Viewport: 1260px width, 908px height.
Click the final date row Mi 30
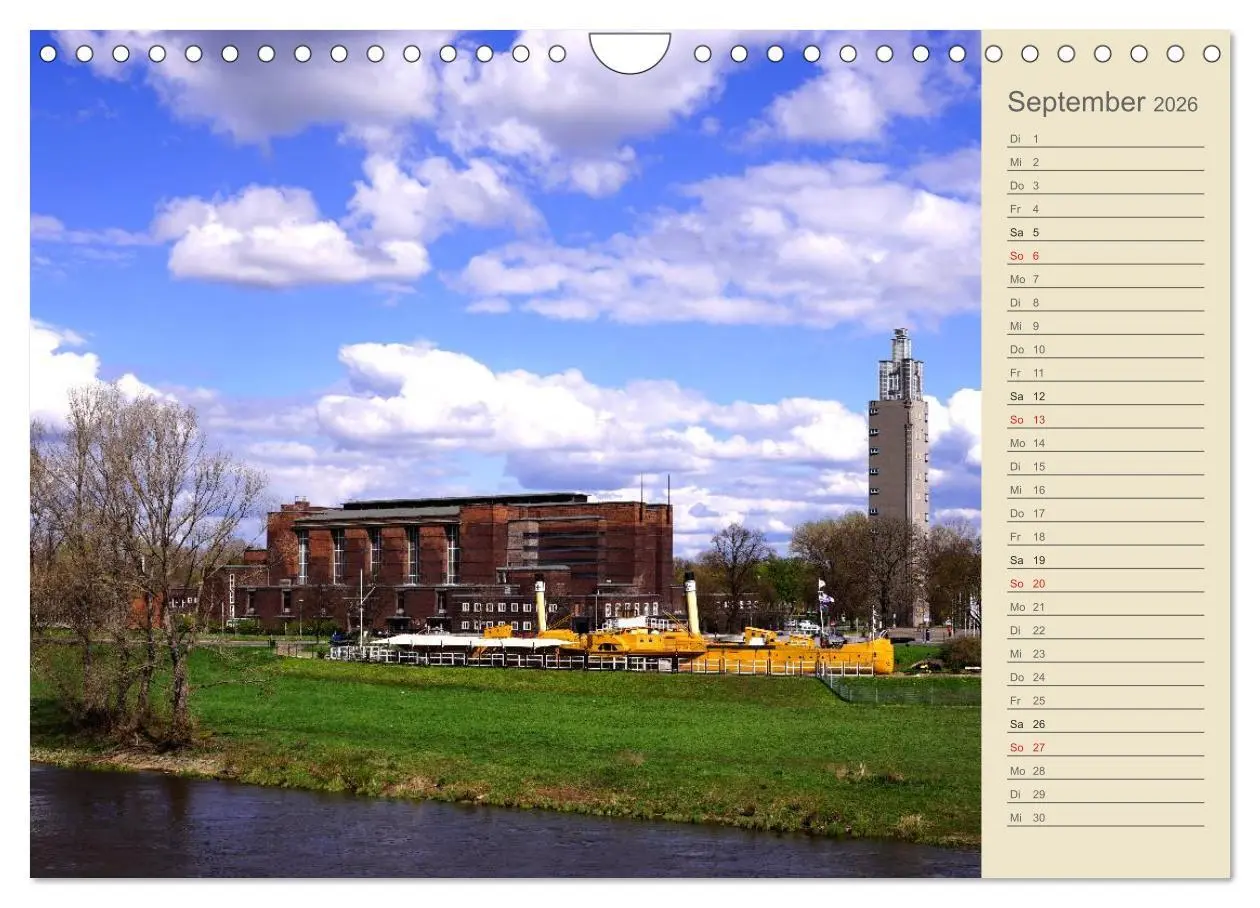pyautogui.click(x=1025, y=817)
